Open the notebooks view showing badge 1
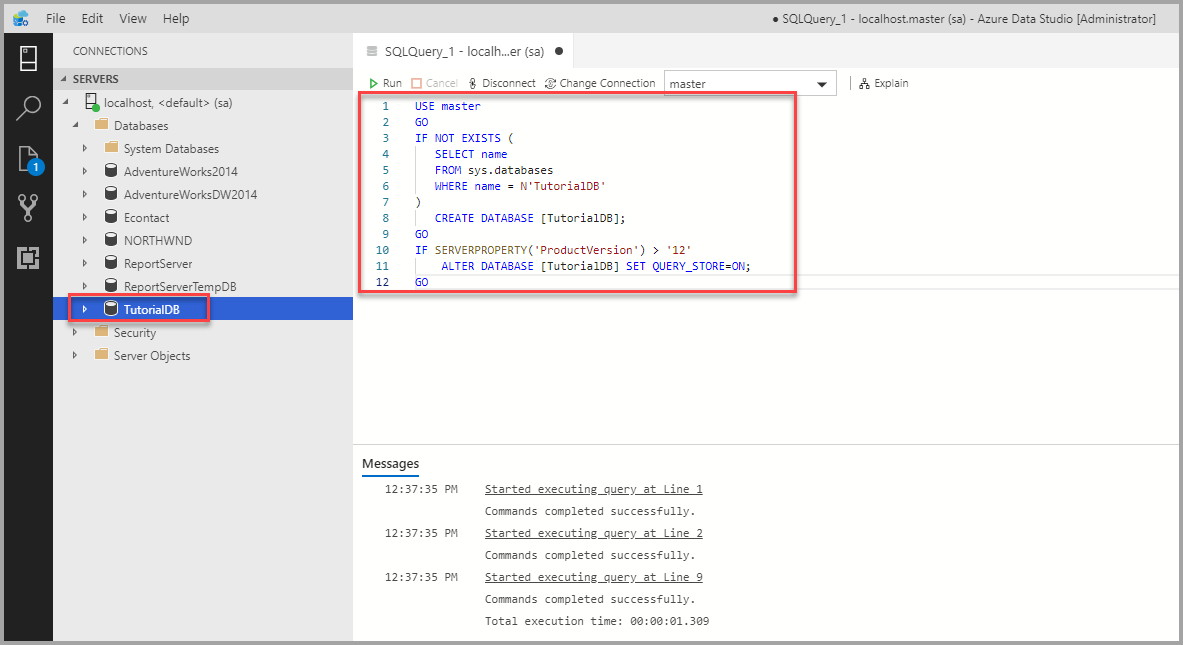The image size is (1183, 645). 27,155
